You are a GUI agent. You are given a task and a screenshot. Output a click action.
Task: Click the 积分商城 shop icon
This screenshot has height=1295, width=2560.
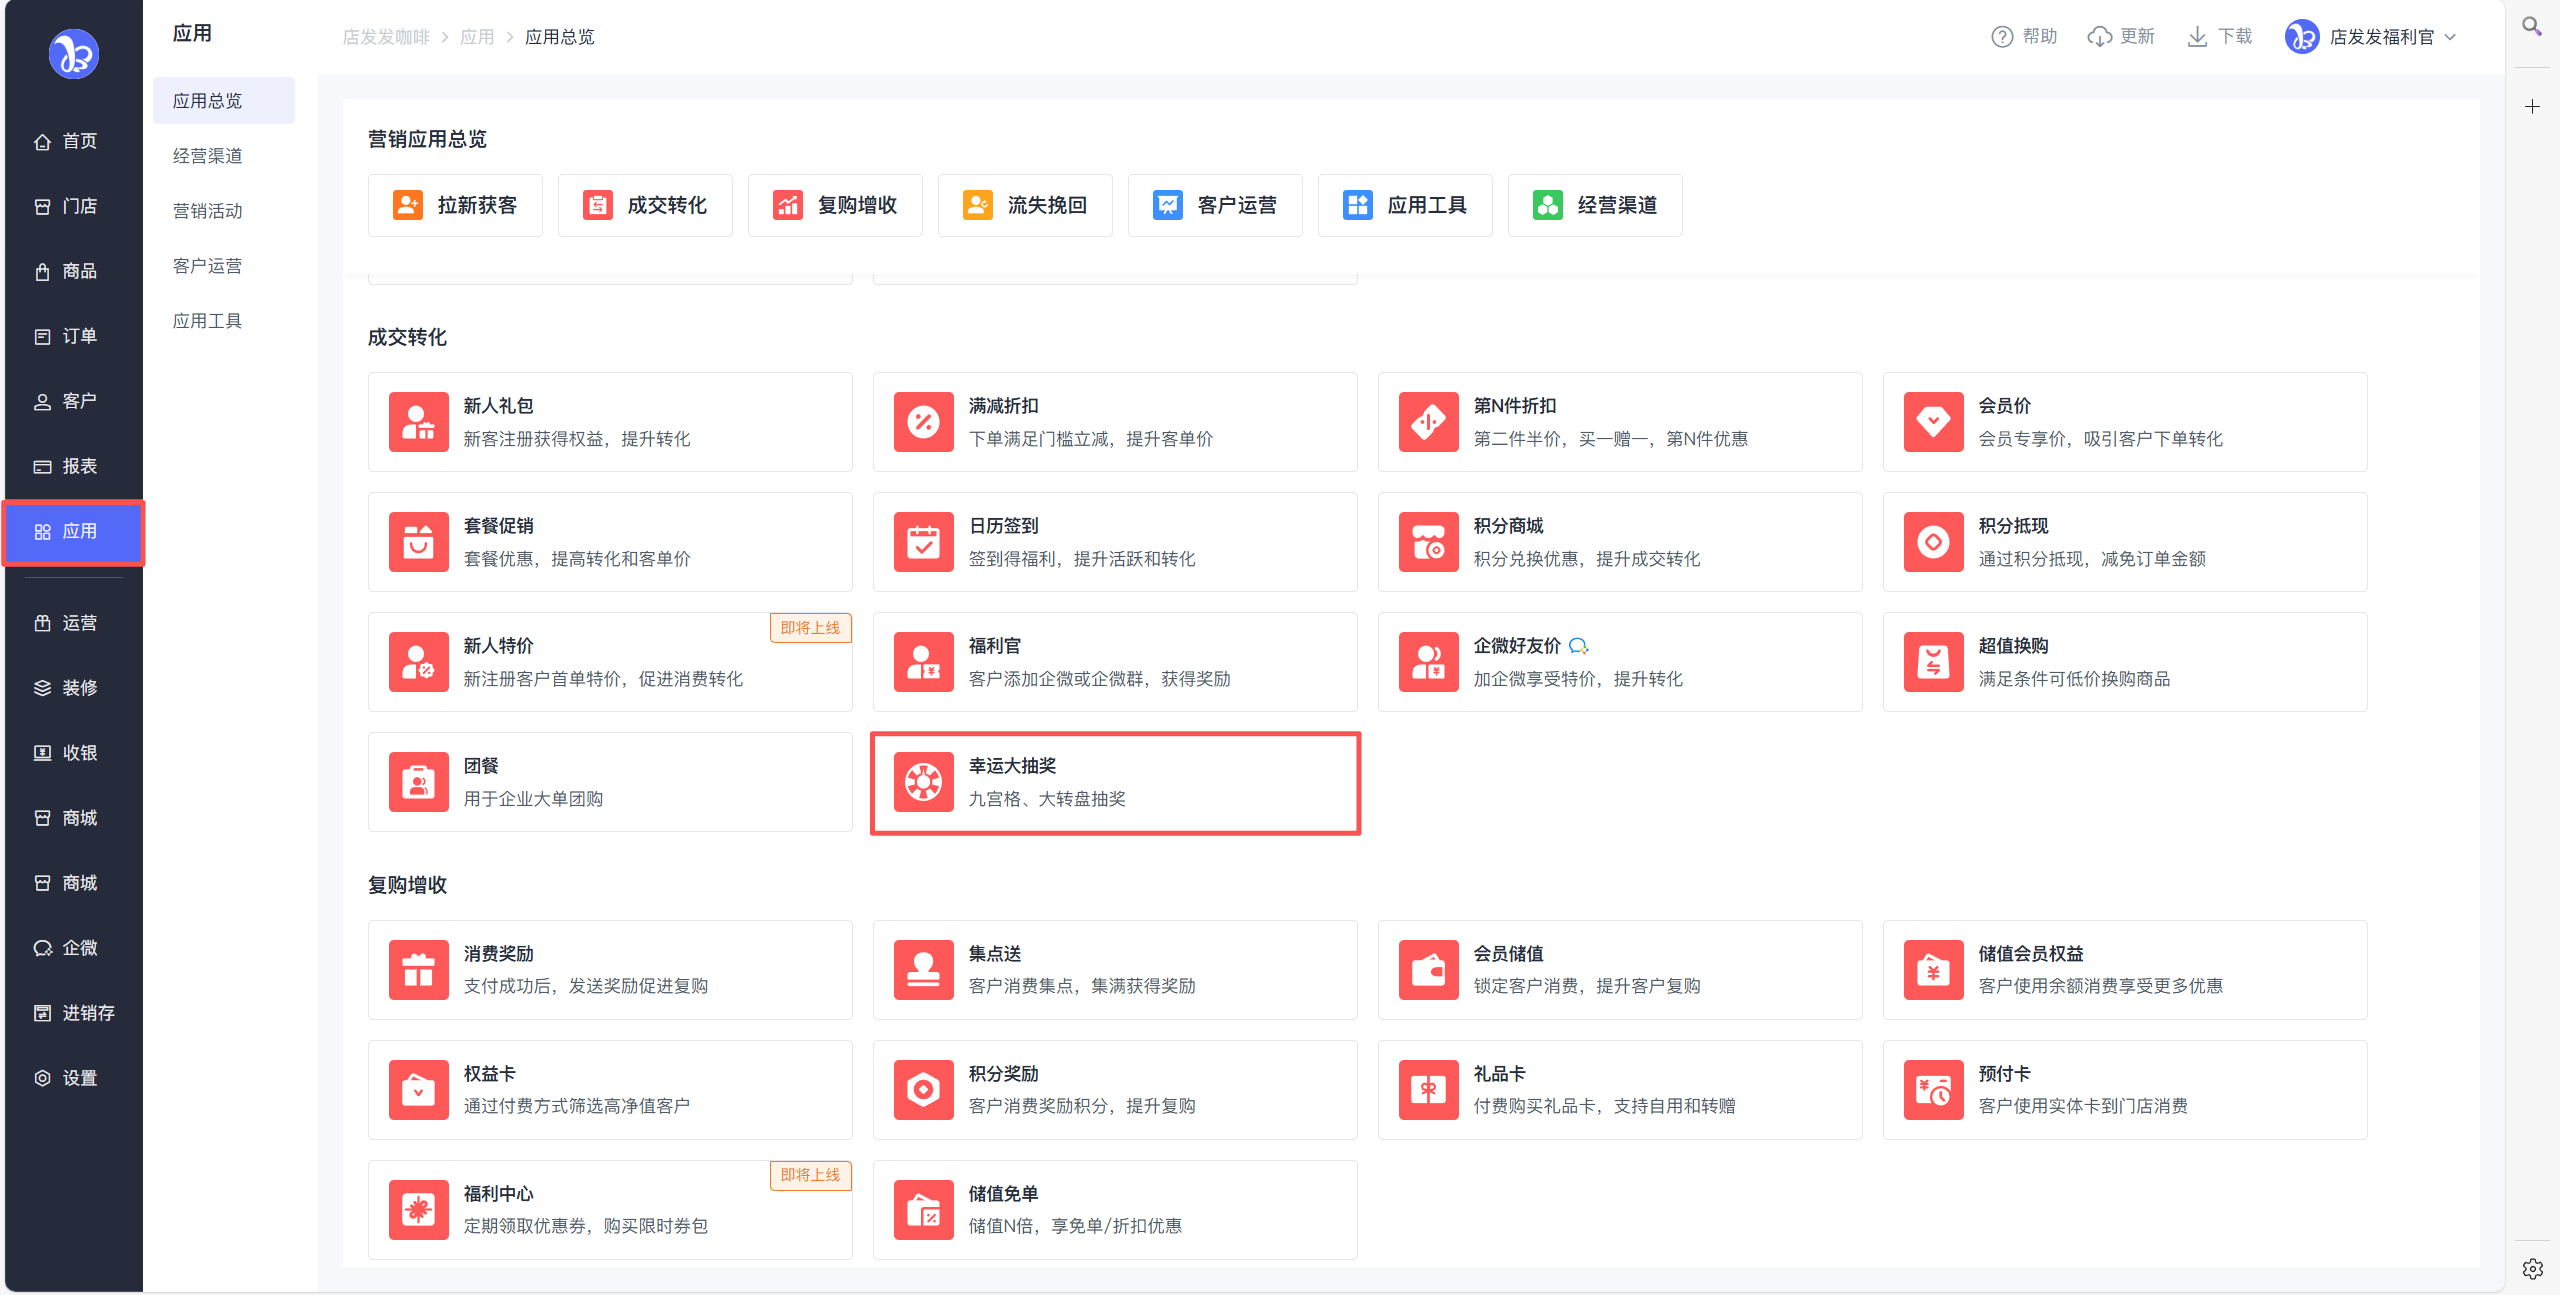(x=1427, y=542)
